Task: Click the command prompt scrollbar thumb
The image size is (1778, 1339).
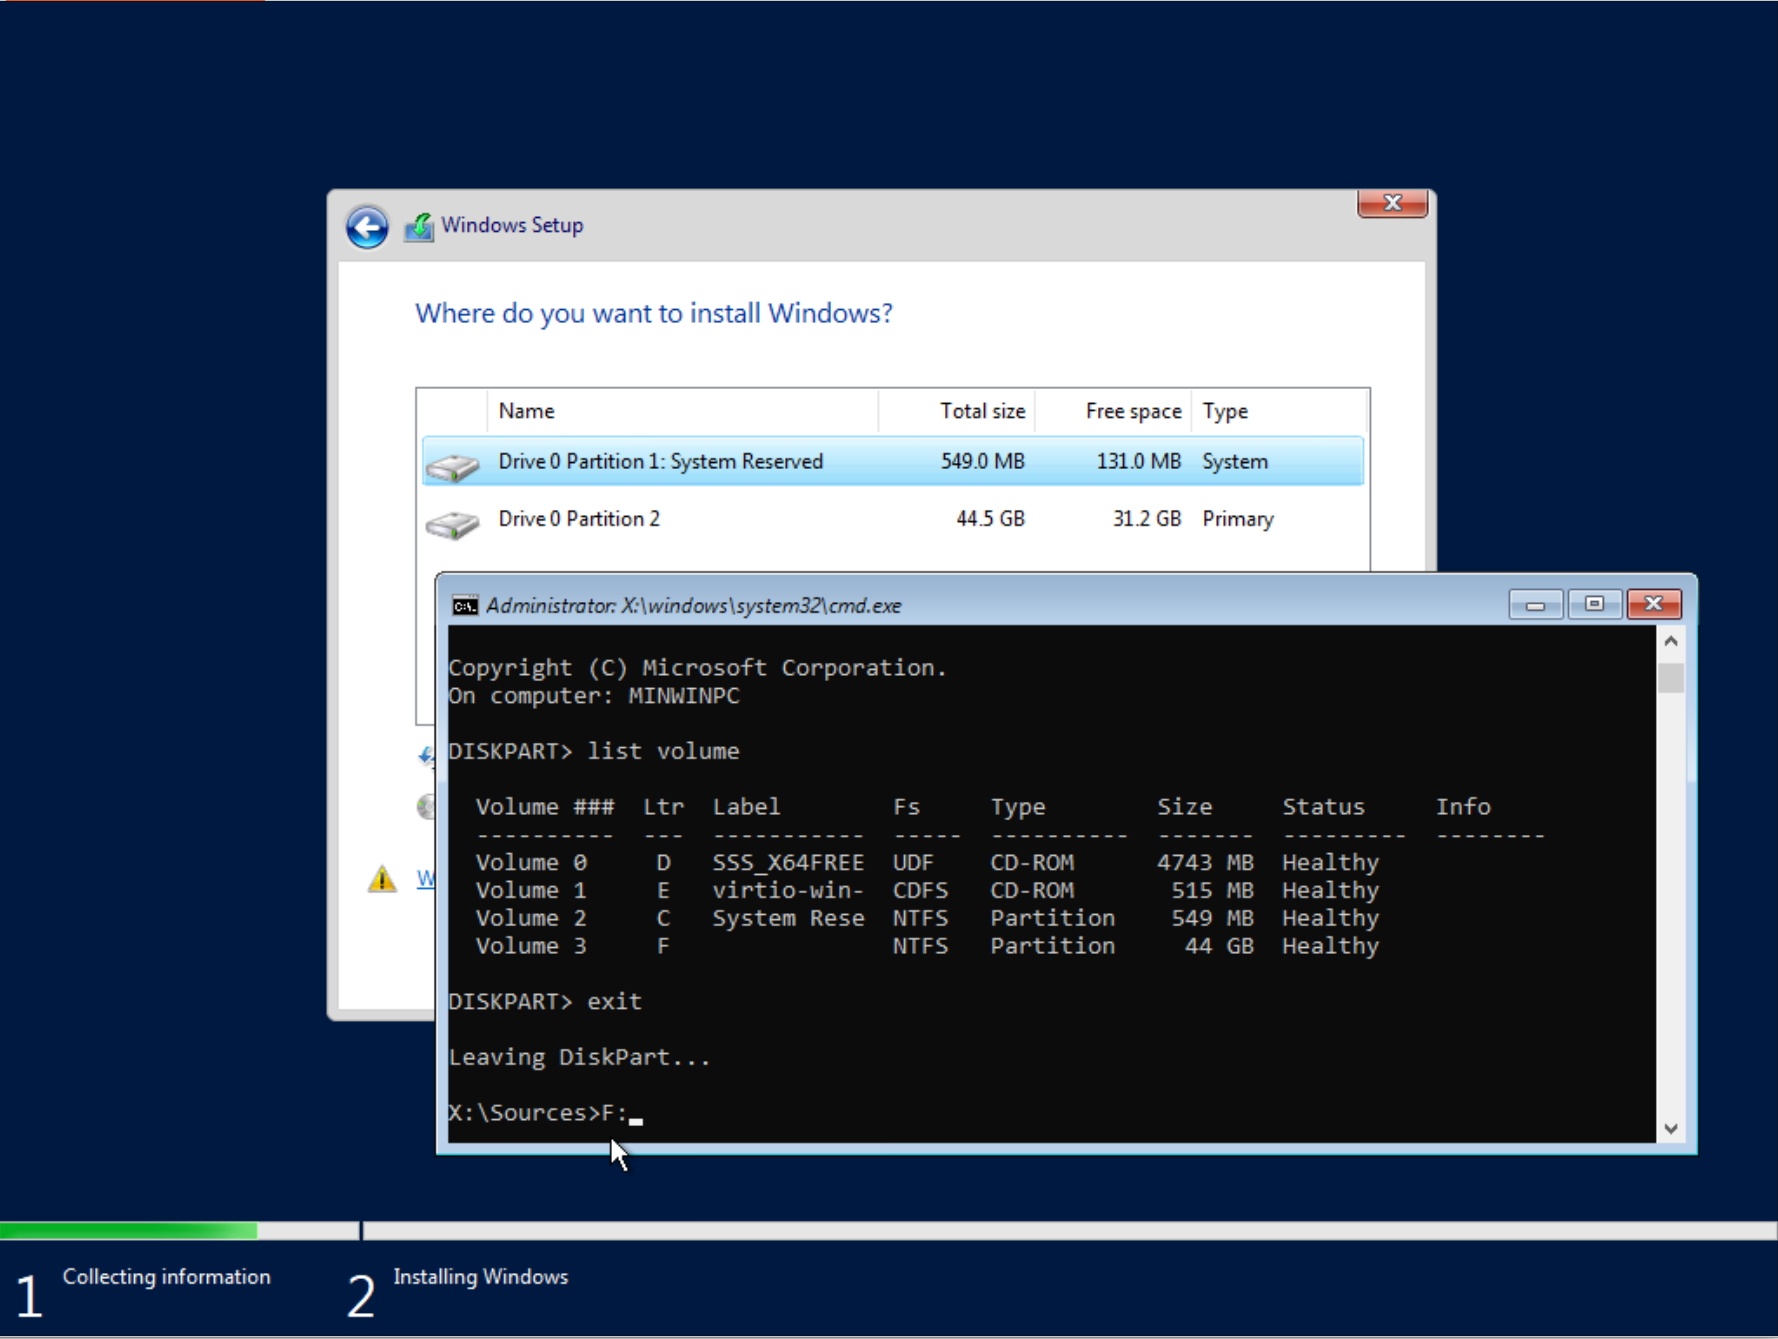Action: point(1671,678)
